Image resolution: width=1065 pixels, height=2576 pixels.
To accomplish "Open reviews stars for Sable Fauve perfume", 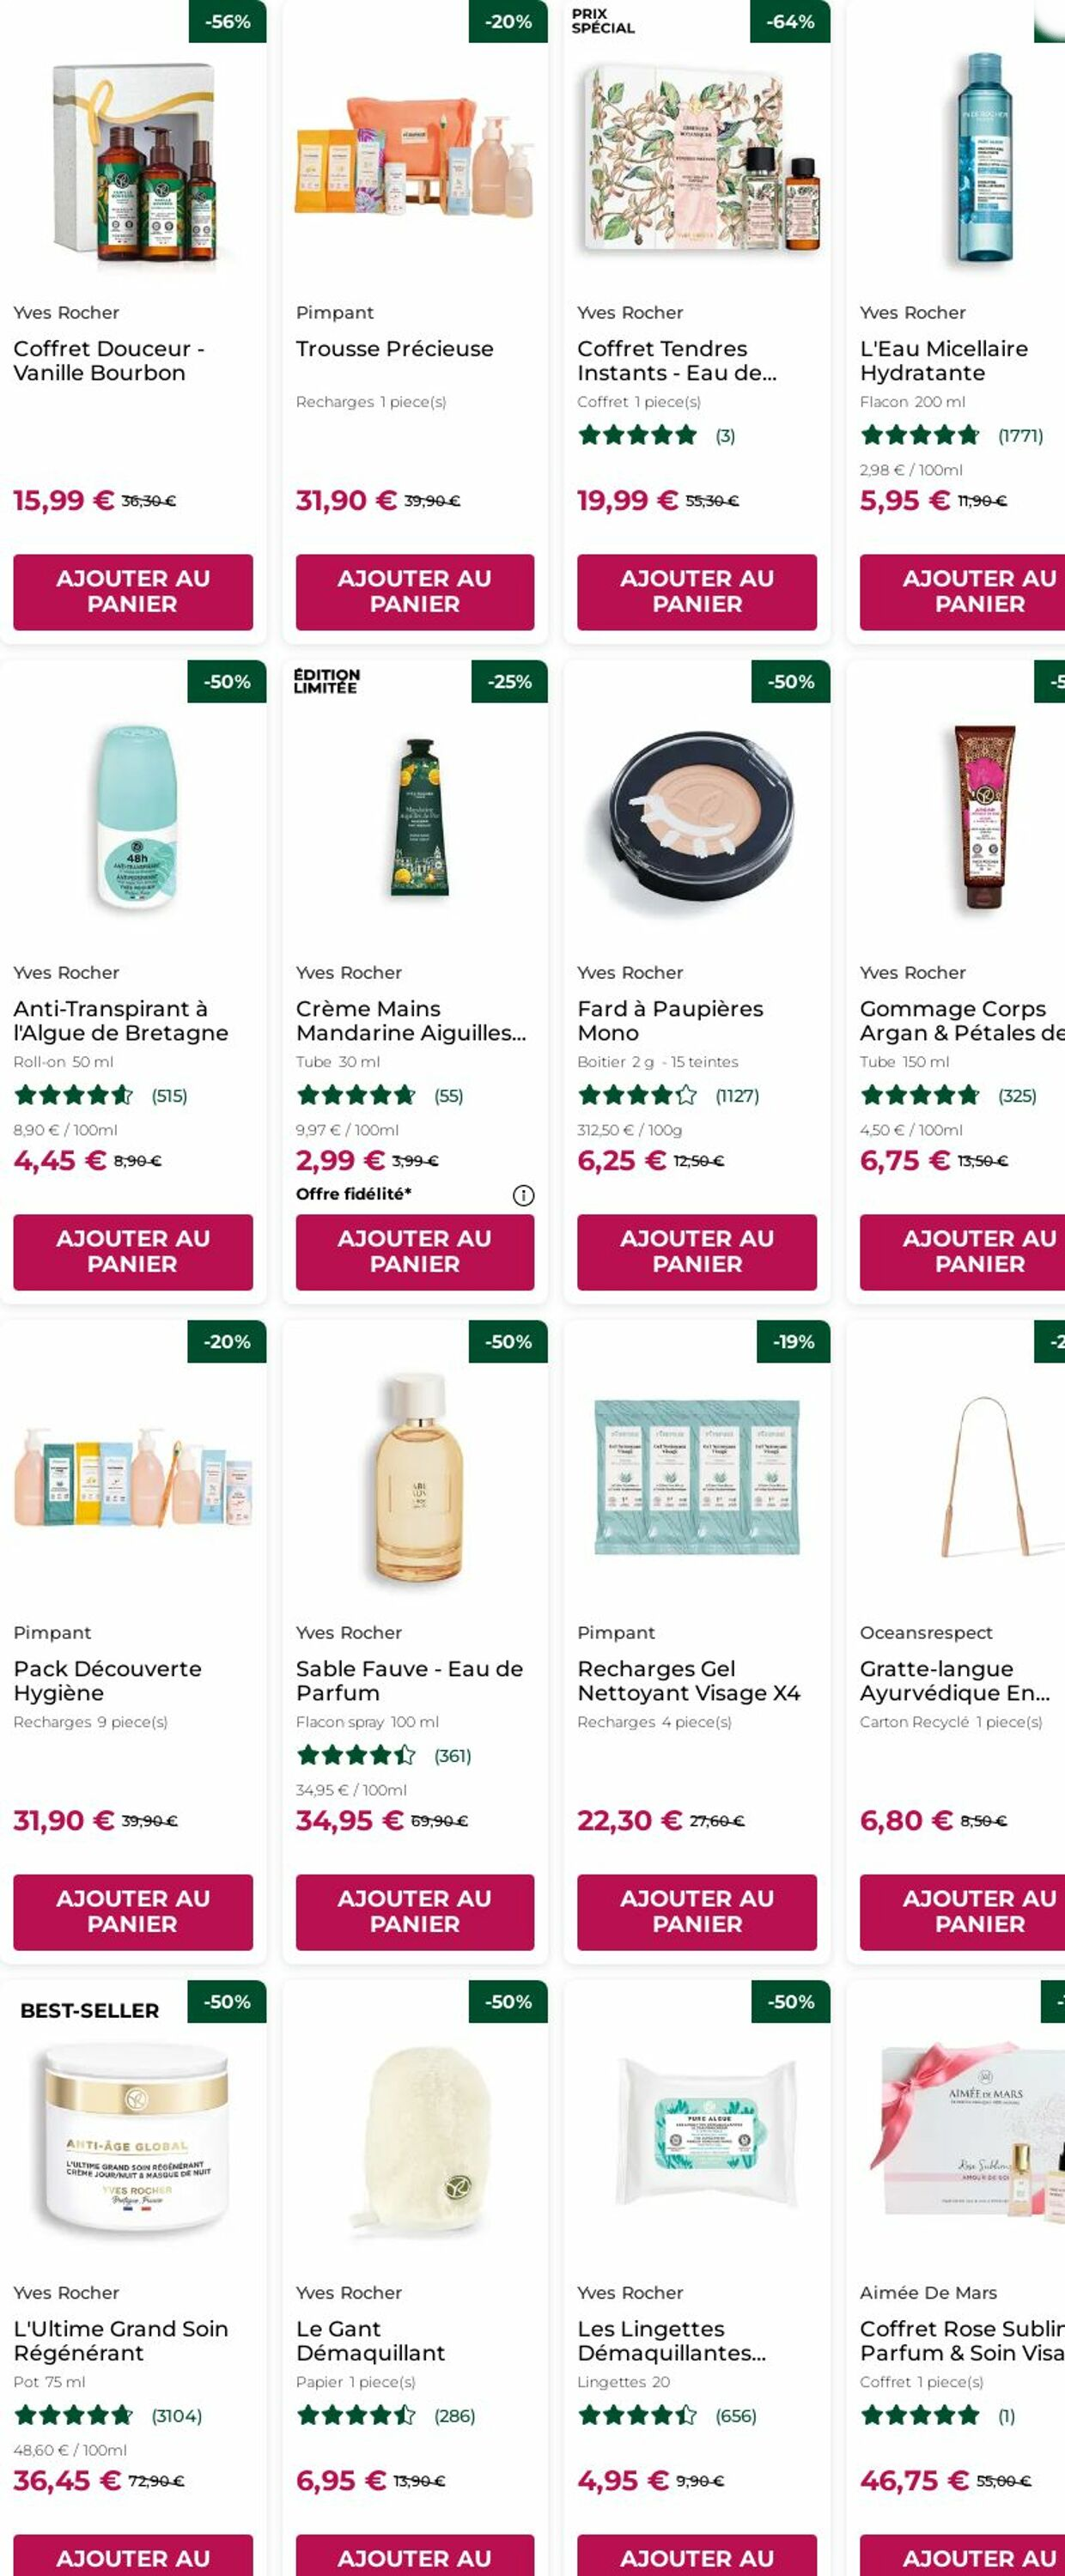I will (356, 1755).
